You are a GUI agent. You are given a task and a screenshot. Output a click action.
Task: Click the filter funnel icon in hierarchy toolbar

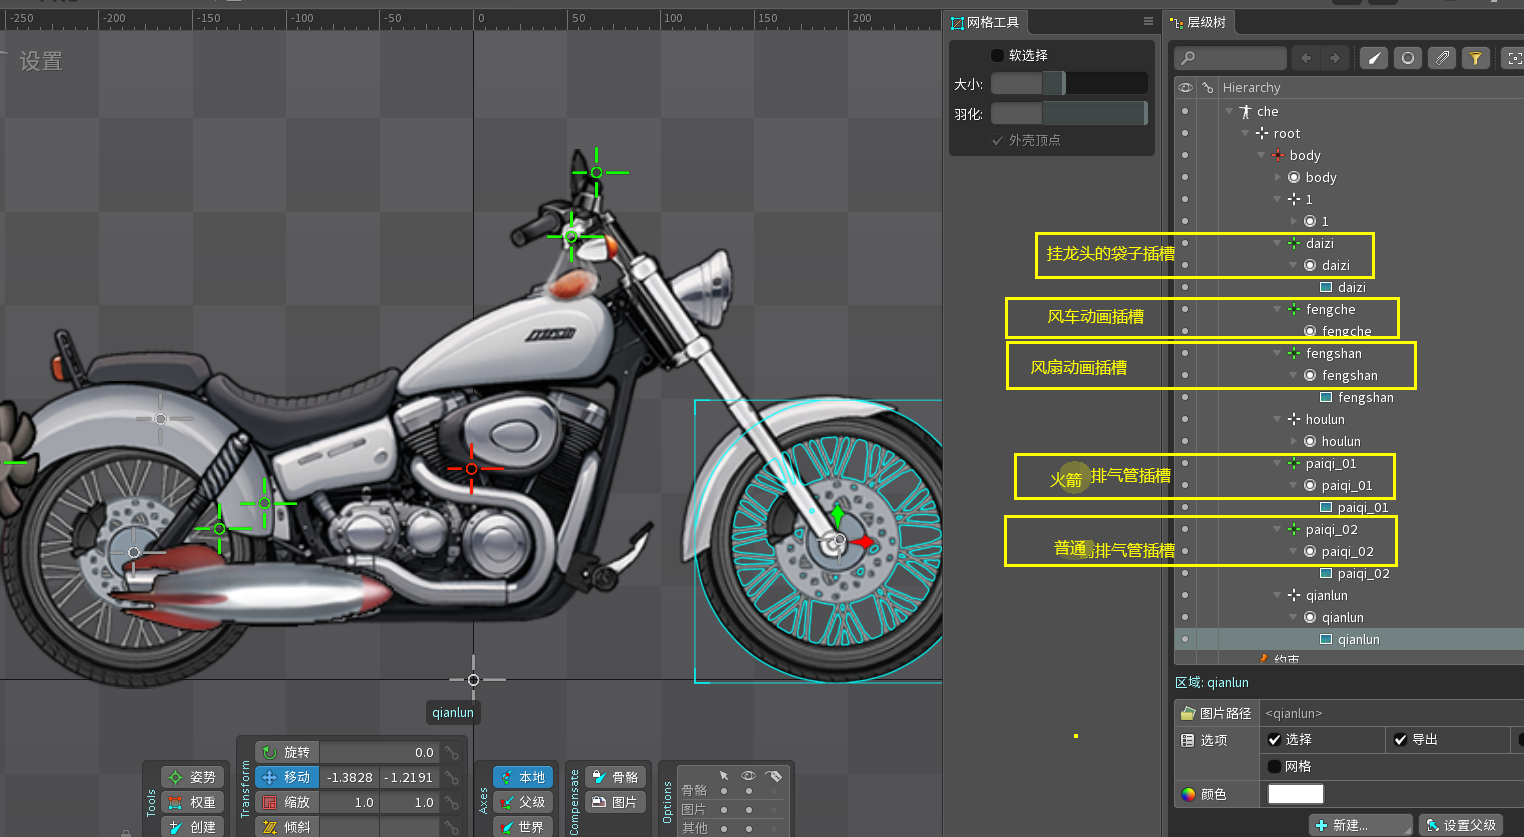(x=1475, y=58)
